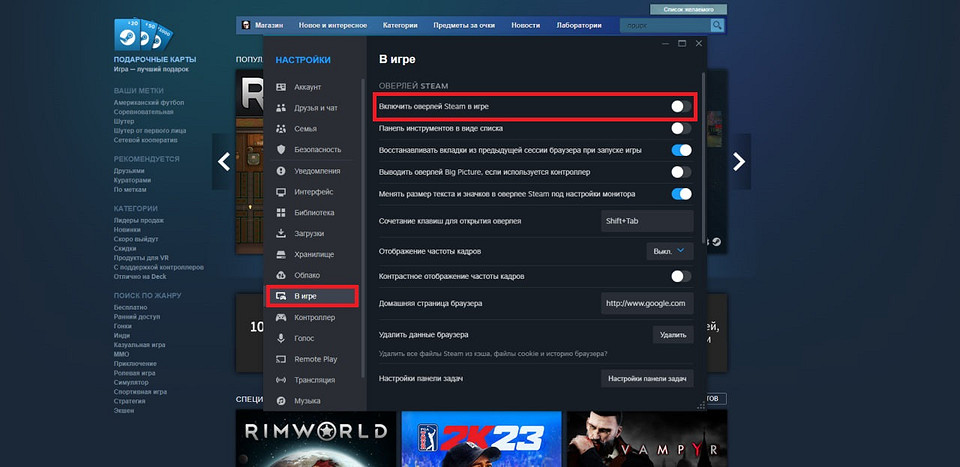The height and width of the screenshot is (467, 960).
Task: Expand the New and Noteworthy store menu
Action: (x=326, y=25)
